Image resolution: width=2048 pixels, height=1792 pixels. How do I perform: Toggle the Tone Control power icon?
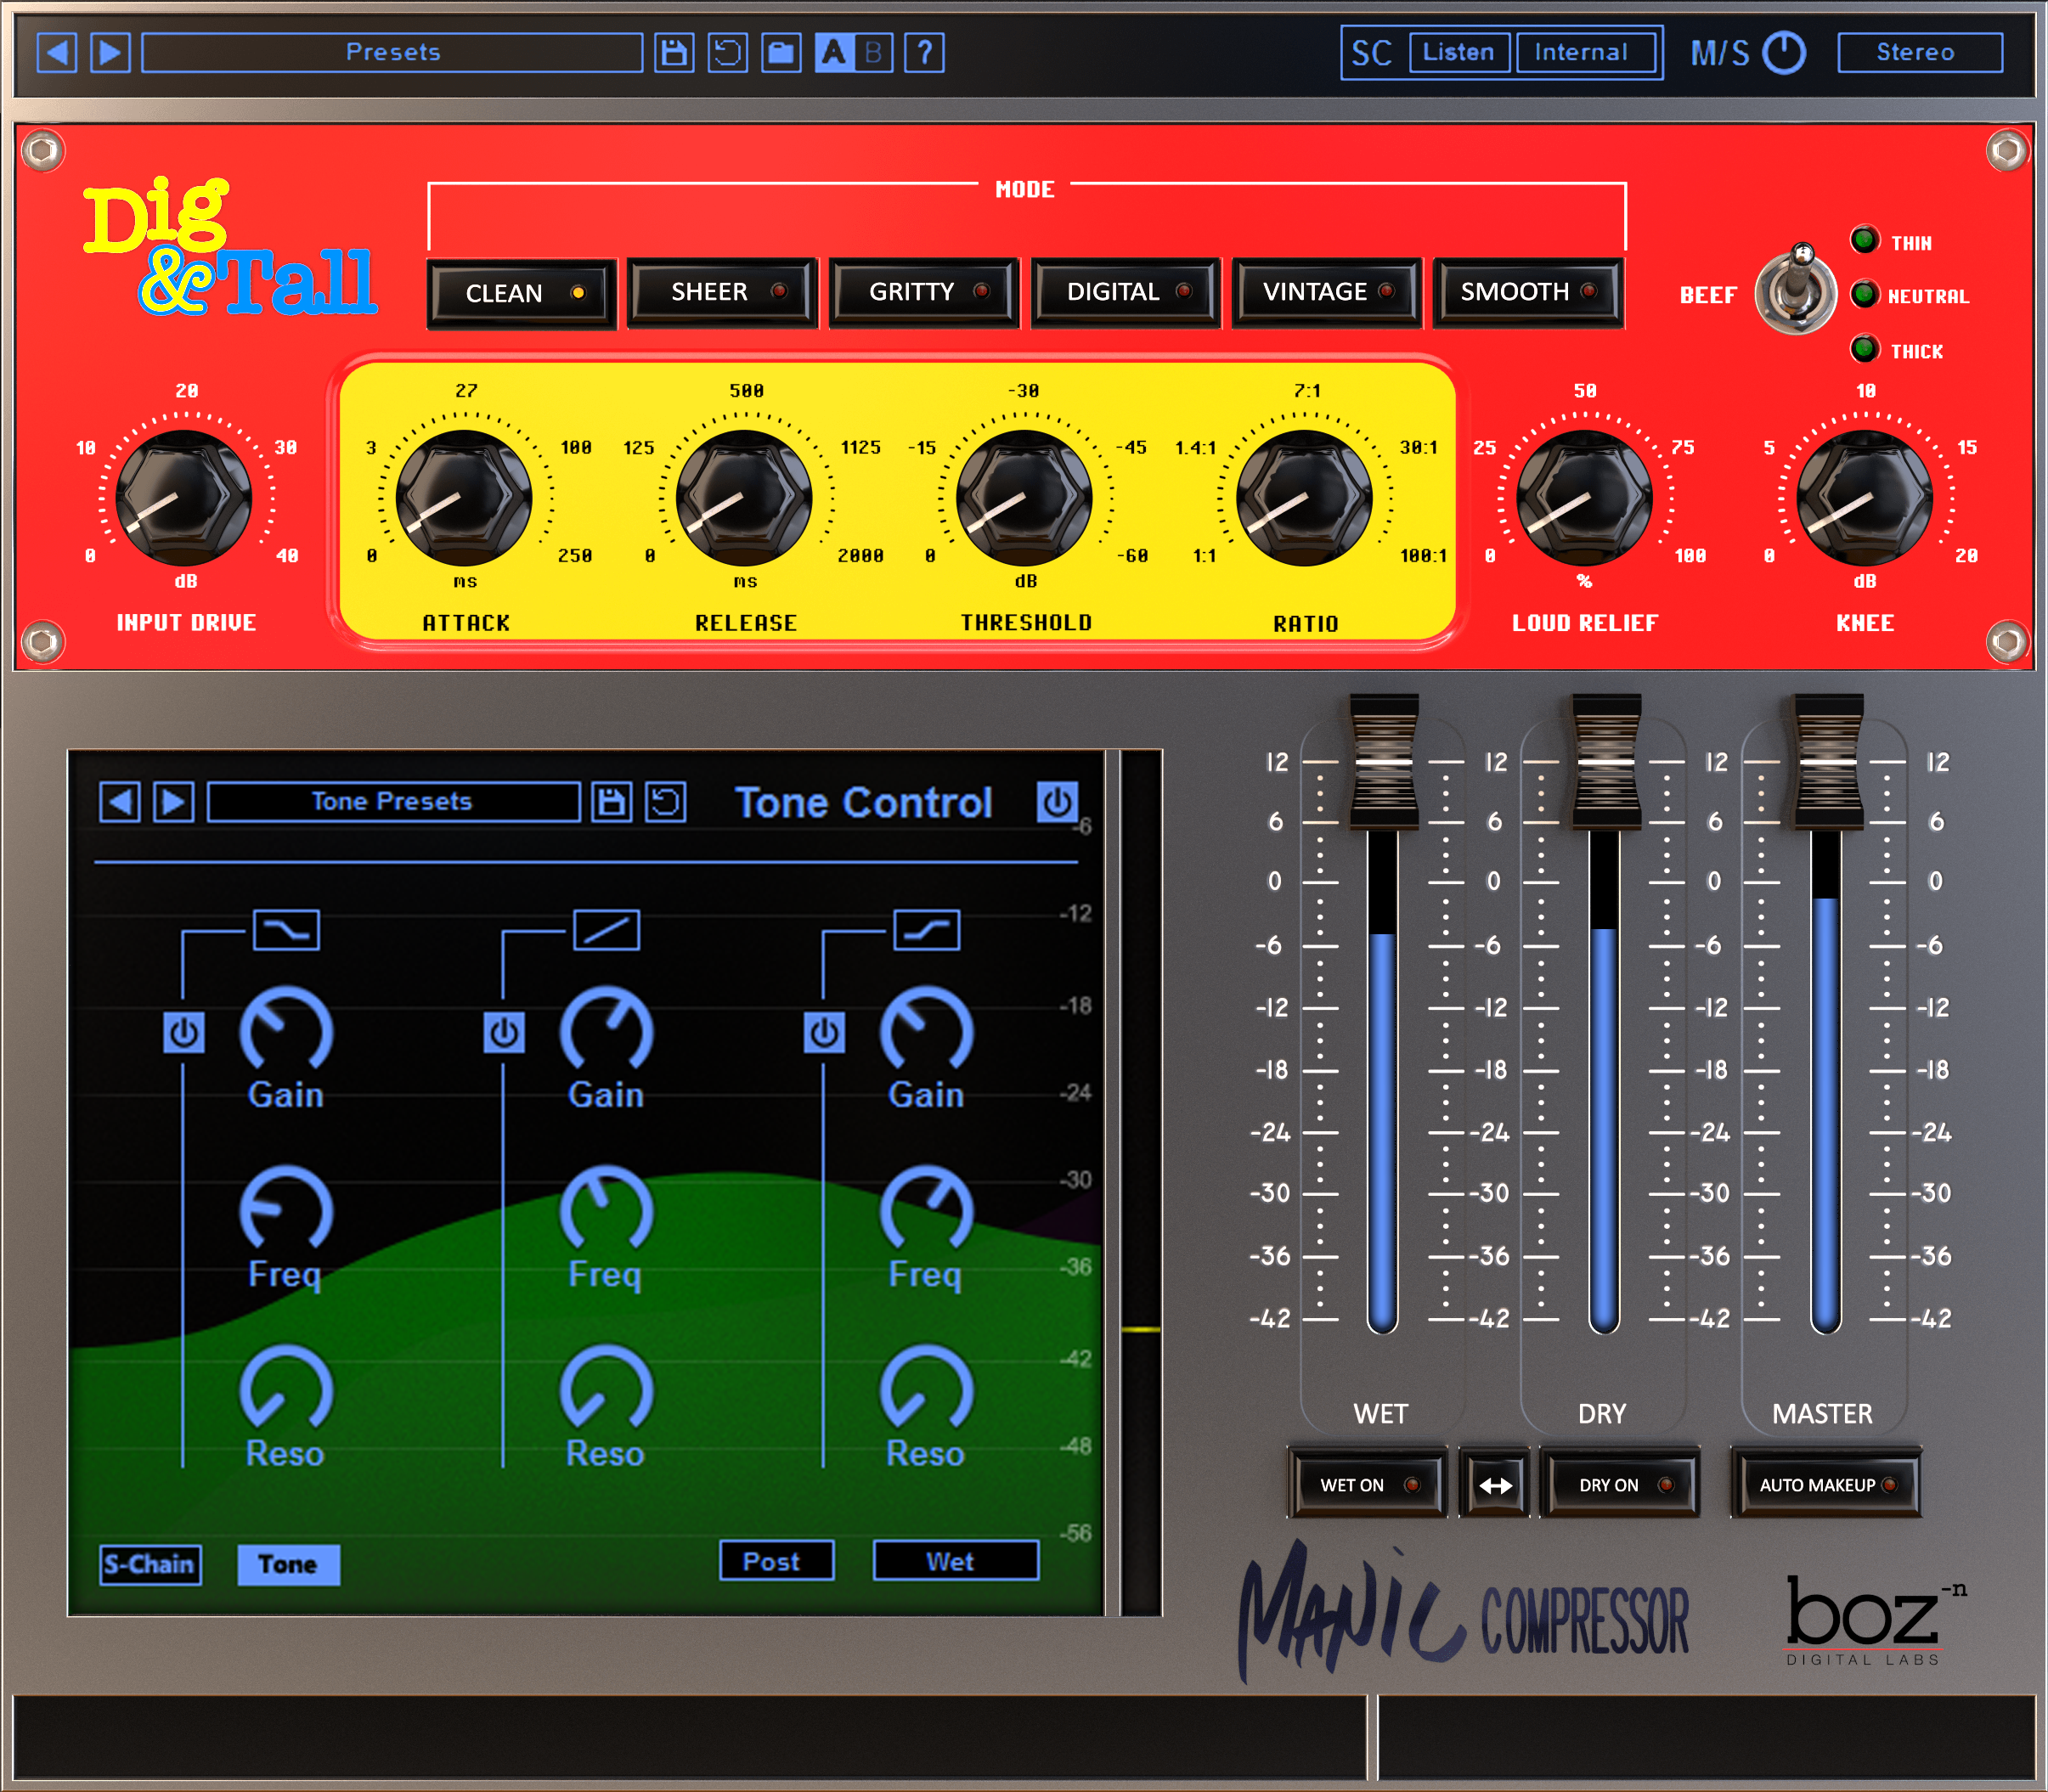[x=1057, y=802]
